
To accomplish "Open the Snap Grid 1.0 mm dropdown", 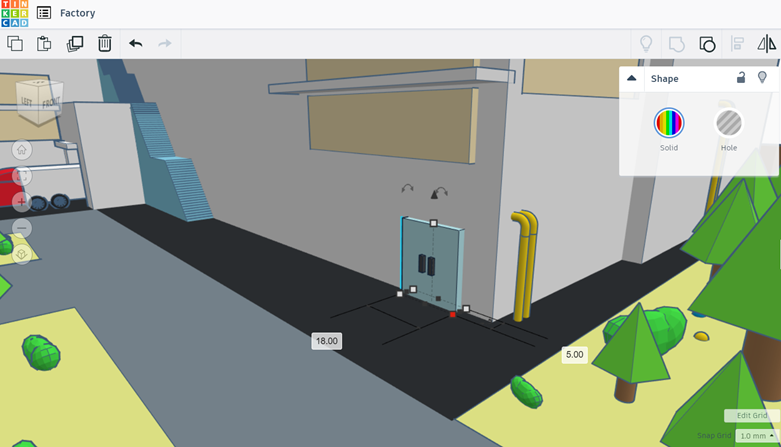I will coord(757,436).
